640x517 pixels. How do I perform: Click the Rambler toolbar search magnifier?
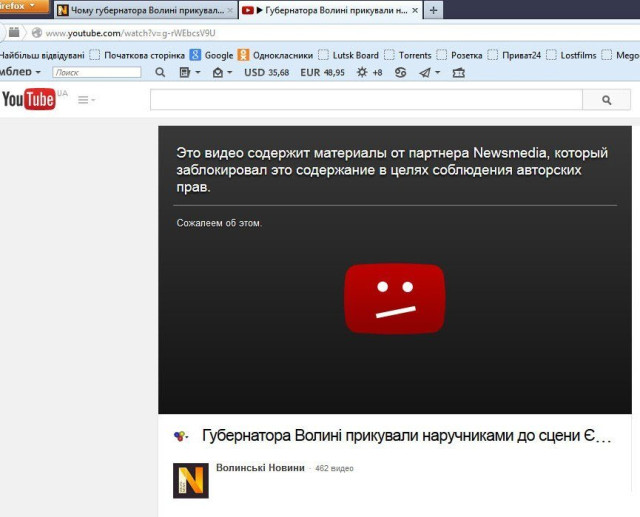coord(160,73)
